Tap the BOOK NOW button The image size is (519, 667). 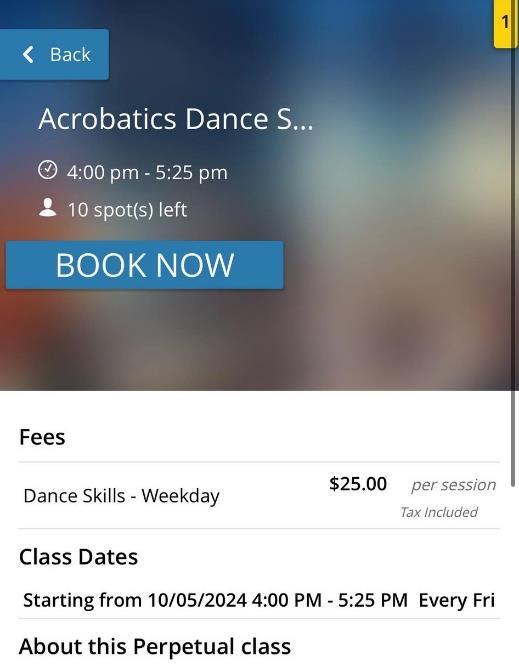point(145,265)
